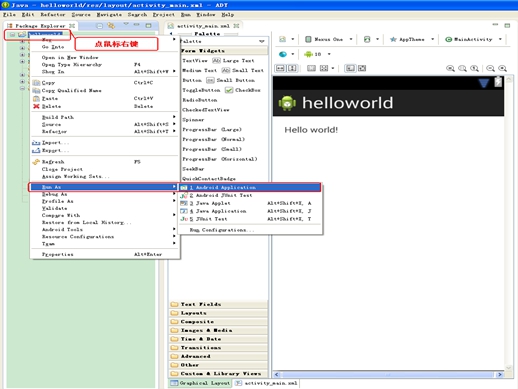
Task: Choose 4 Java Application from submenu
Action: 250,211
